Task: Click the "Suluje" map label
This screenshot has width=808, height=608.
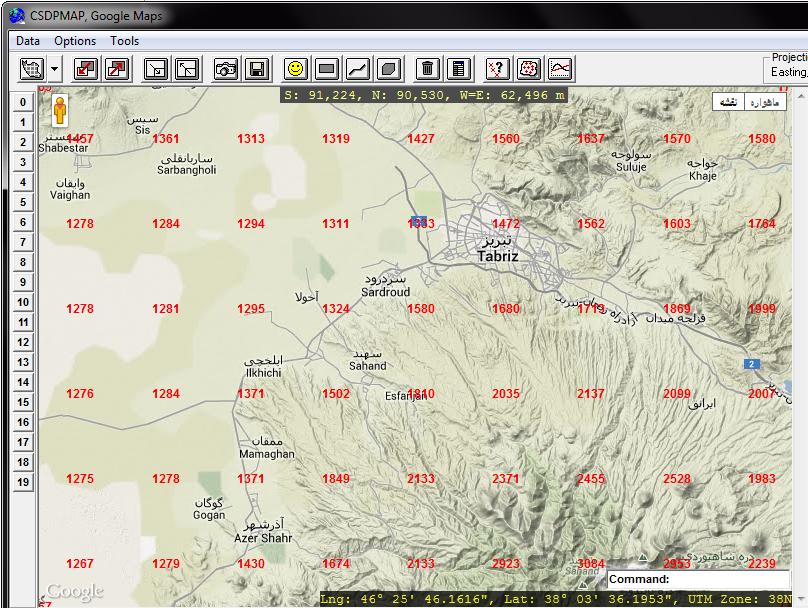Action: 631,167
